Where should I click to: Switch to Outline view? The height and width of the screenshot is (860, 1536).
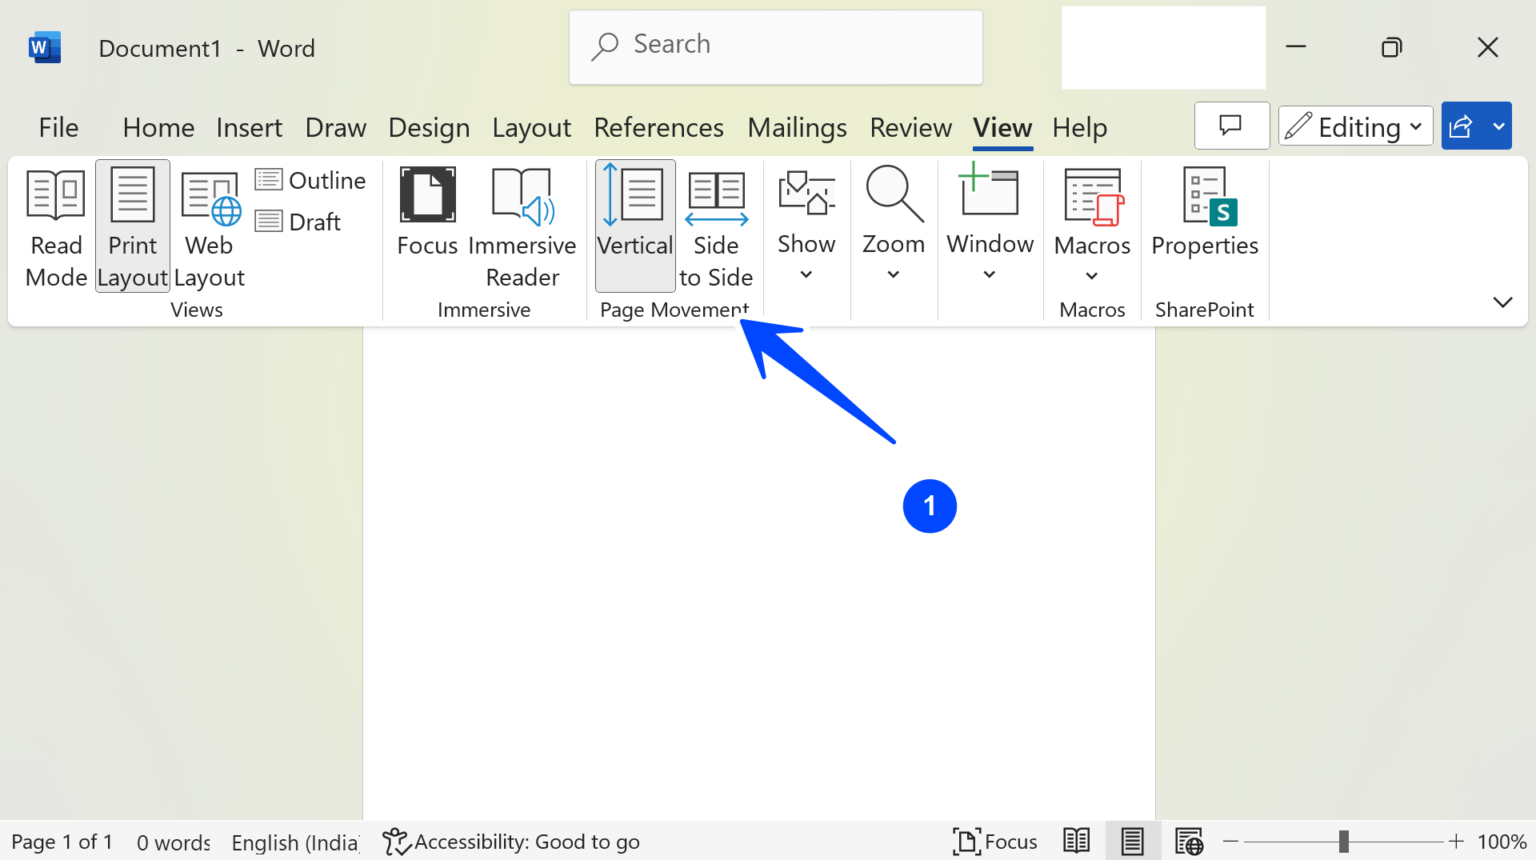pos(311,180)
